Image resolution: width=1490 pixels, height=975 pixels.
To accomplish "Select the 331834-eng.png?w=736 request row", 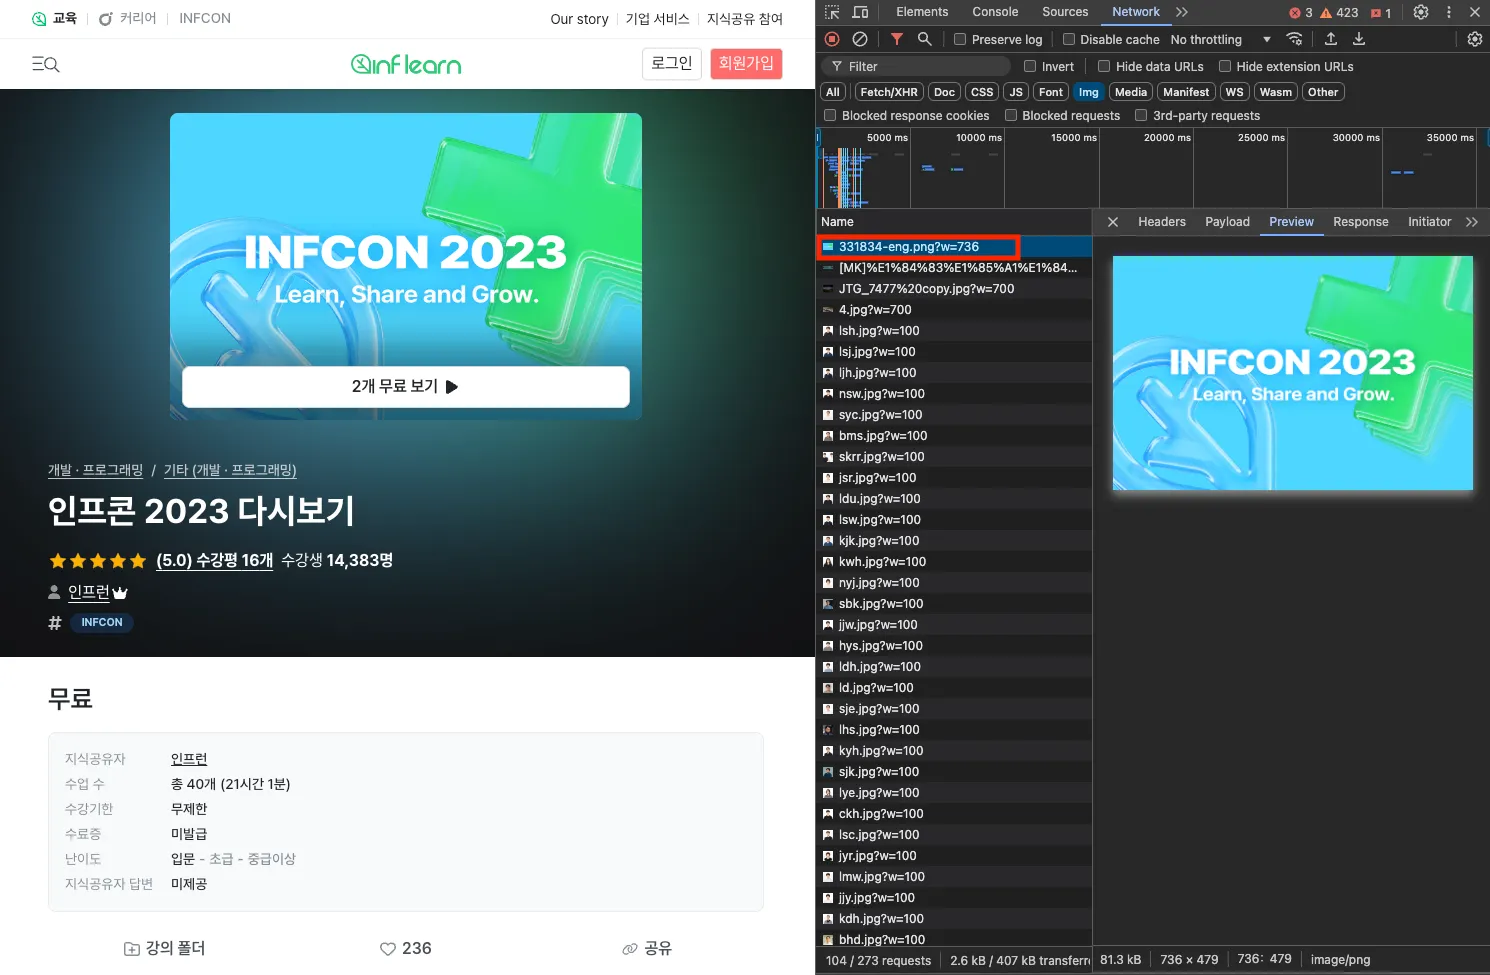I will [954, 247].
